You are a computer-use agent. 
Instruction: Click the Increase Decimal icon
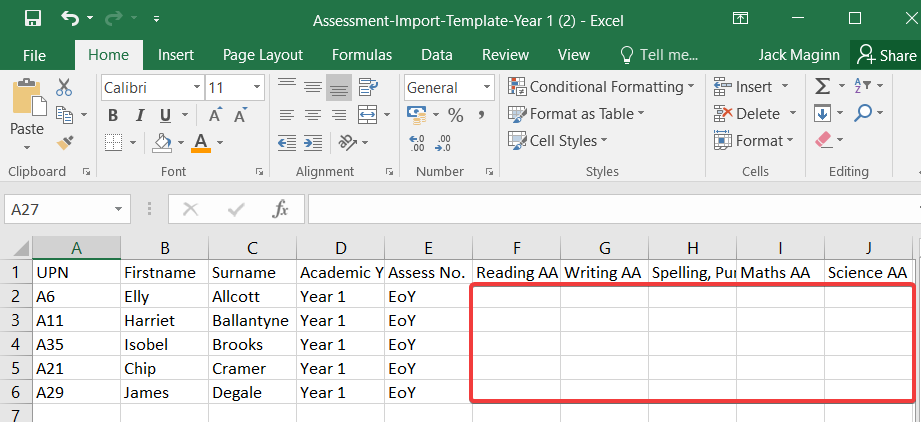click(x=417, y=143)
